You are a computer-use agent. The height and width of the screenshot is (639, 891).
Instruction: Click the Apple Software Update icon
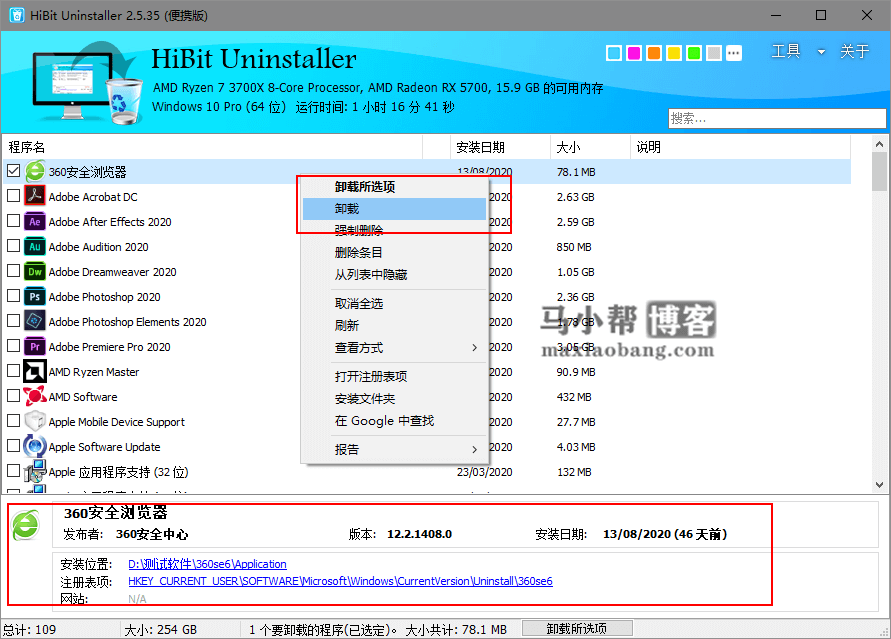35,446
